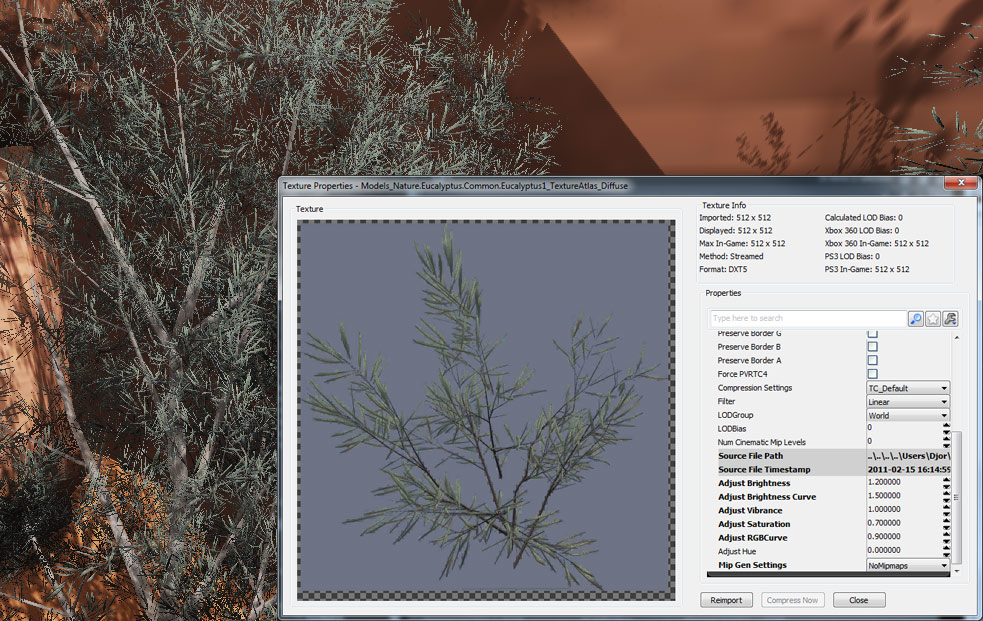
Task: Open the LODGroup dropdown set to World
Action: coord(908,415)
